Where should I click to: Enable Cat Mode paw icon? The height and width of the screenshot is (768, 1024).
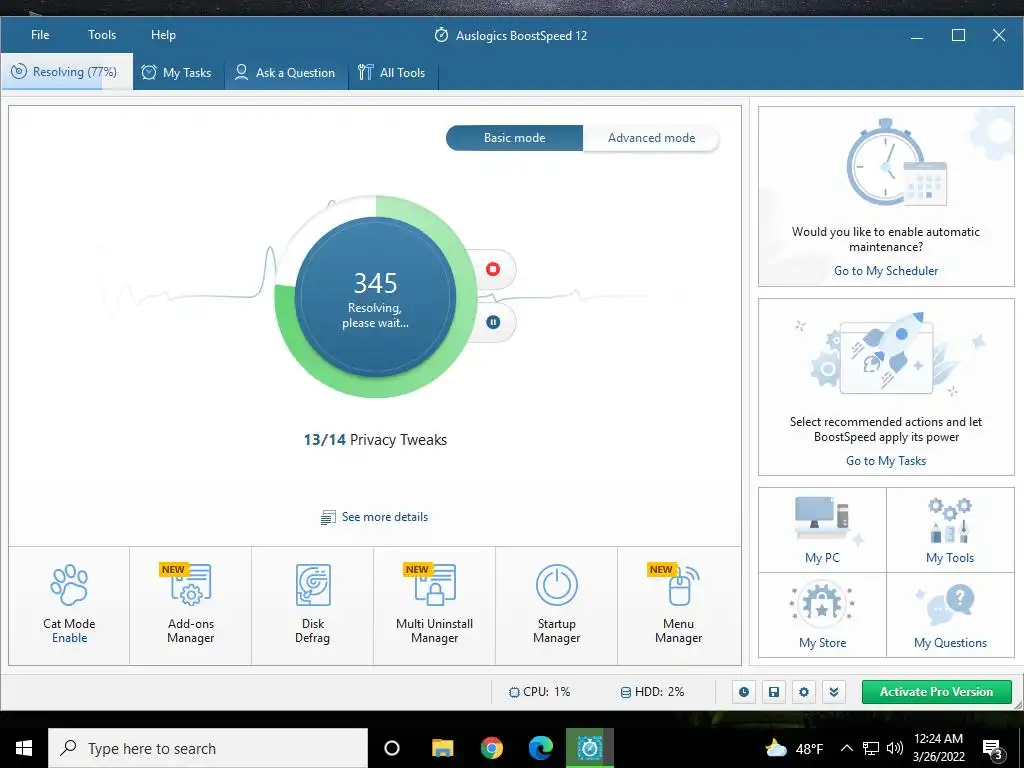point(69,585)
